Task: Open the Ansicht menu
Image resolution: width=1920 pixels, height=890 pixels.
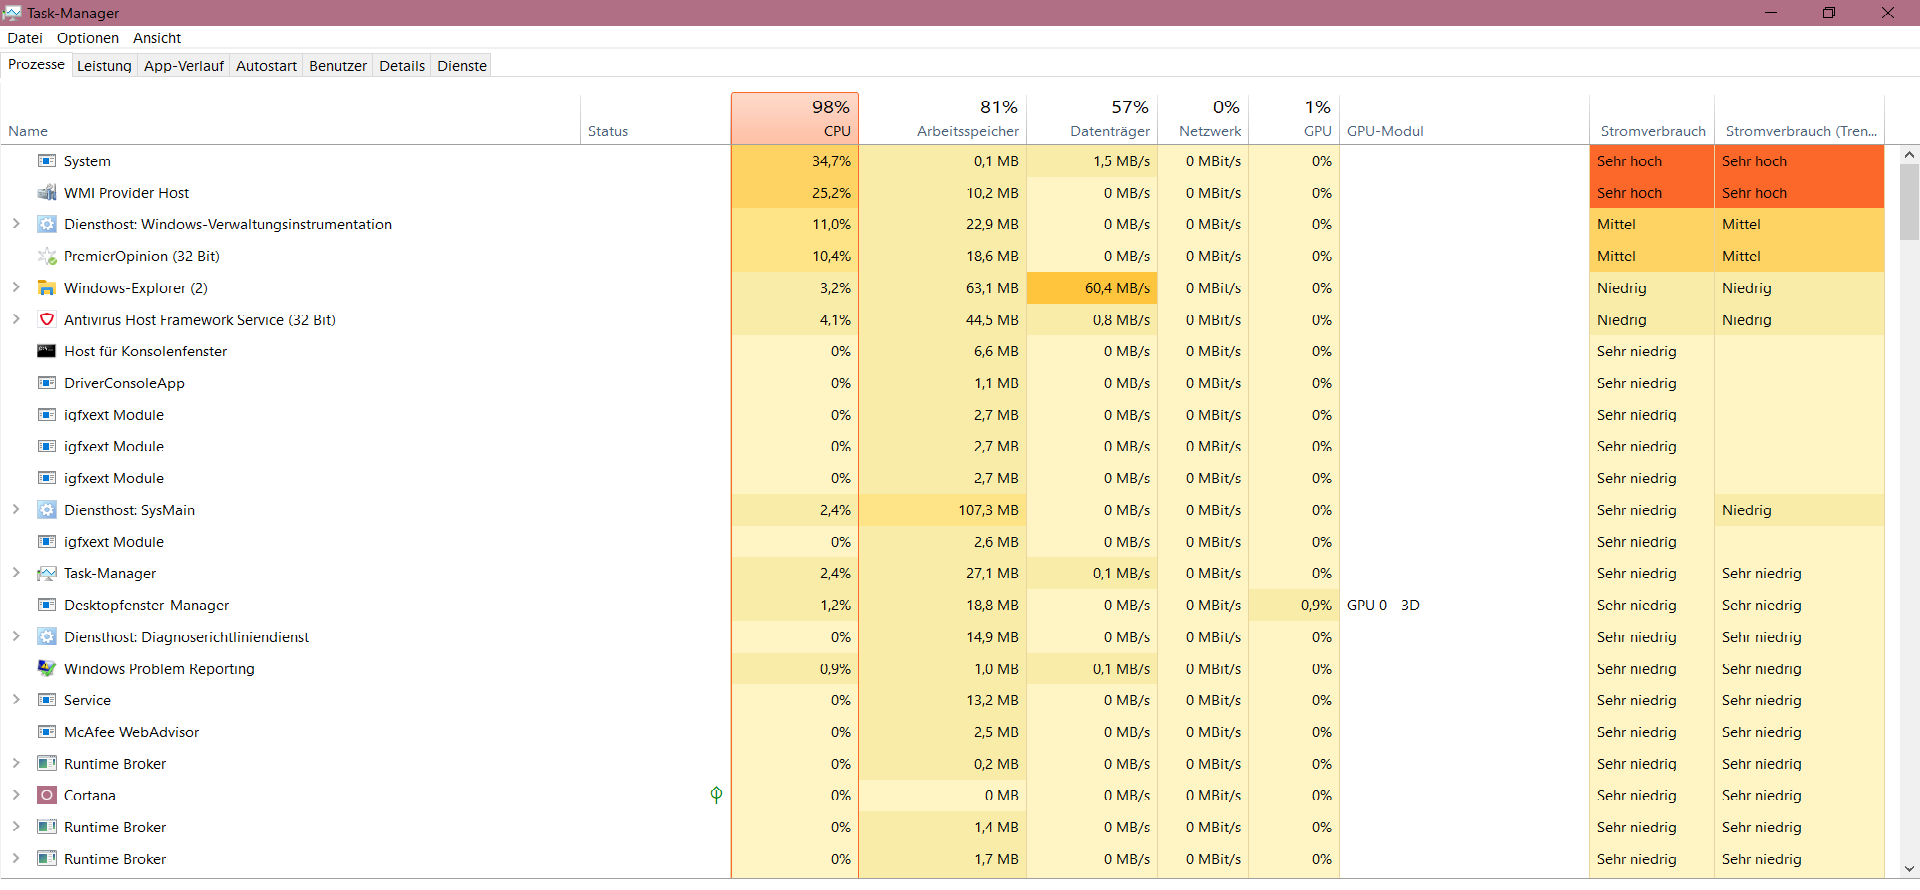Action: [x=157, y=38]
